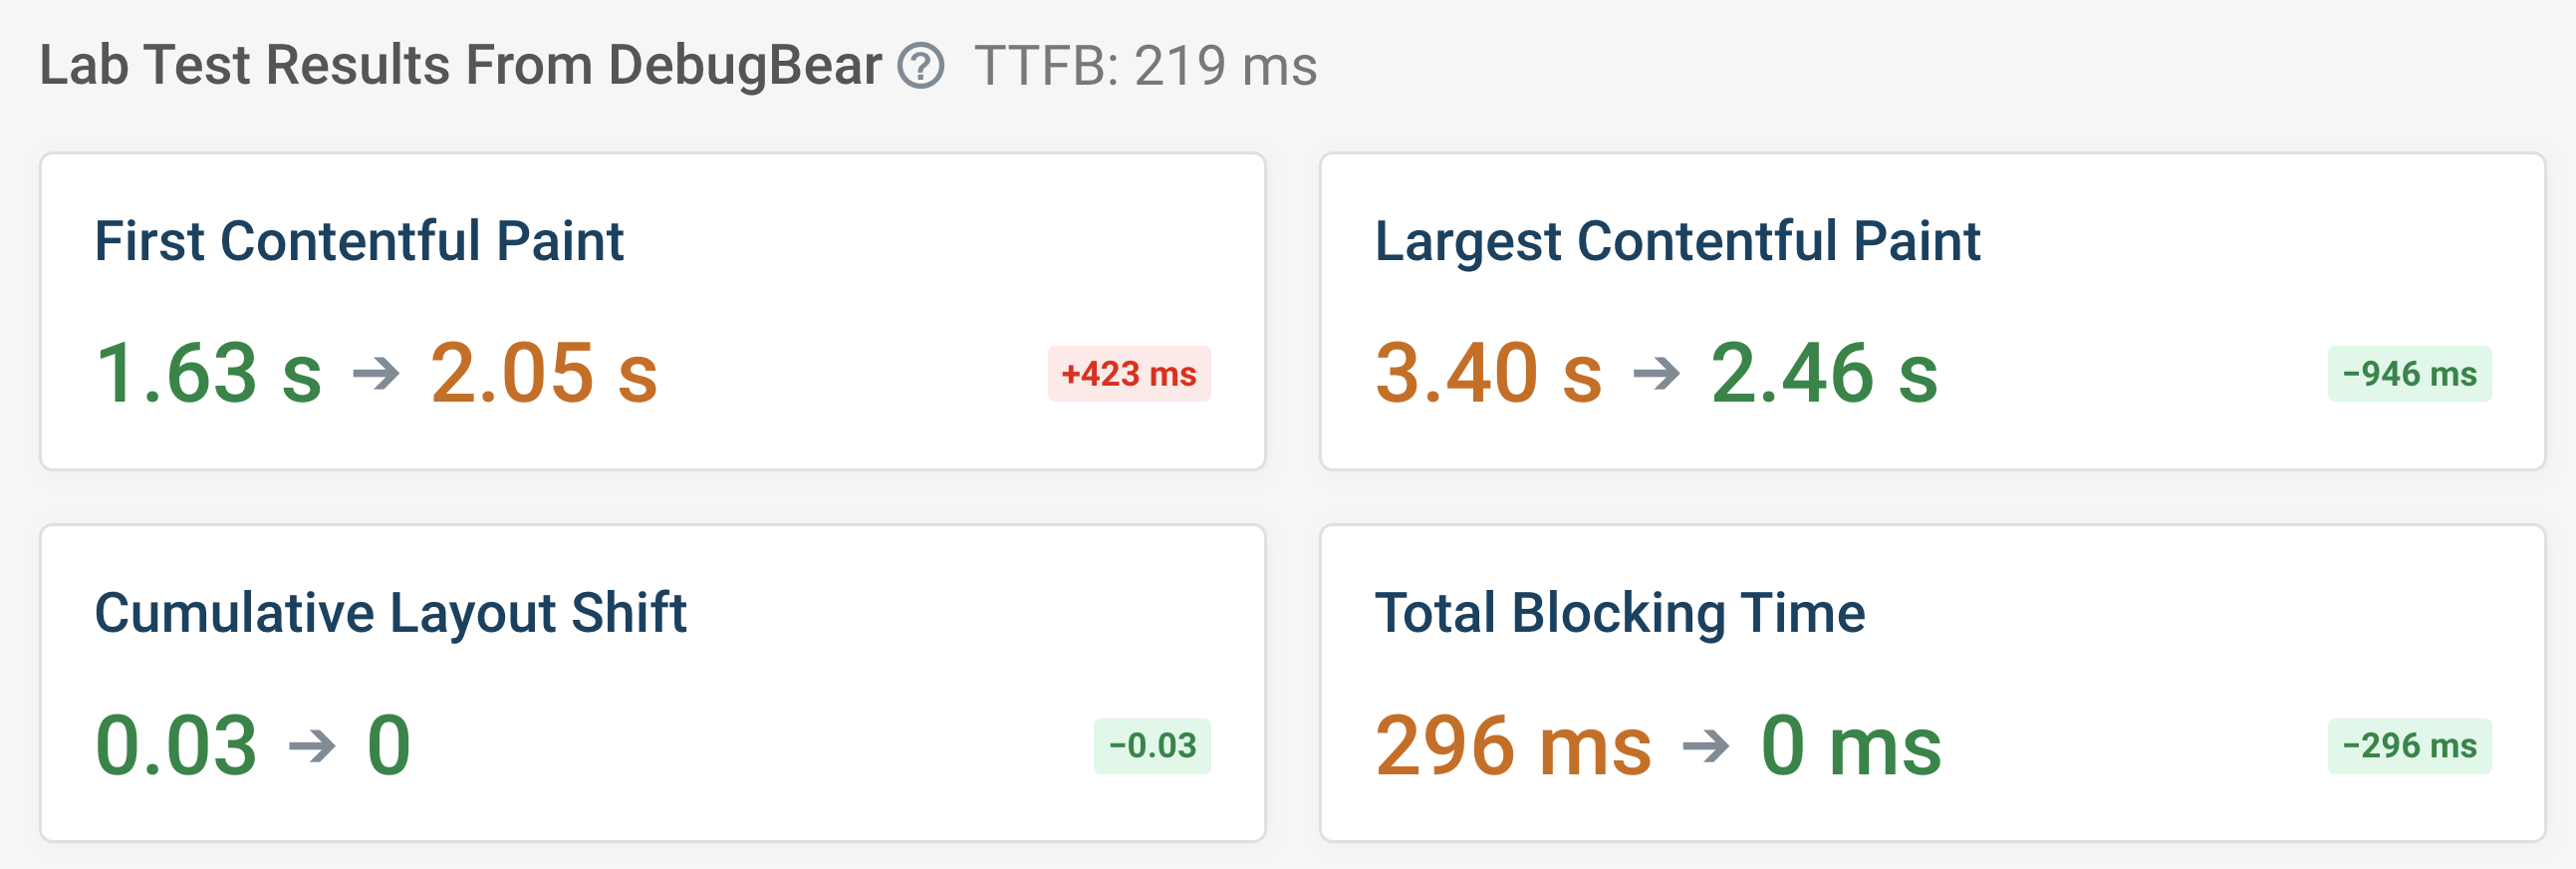
Task: Open the Largest Contentful Paint card title
Action: point(1677,242)
